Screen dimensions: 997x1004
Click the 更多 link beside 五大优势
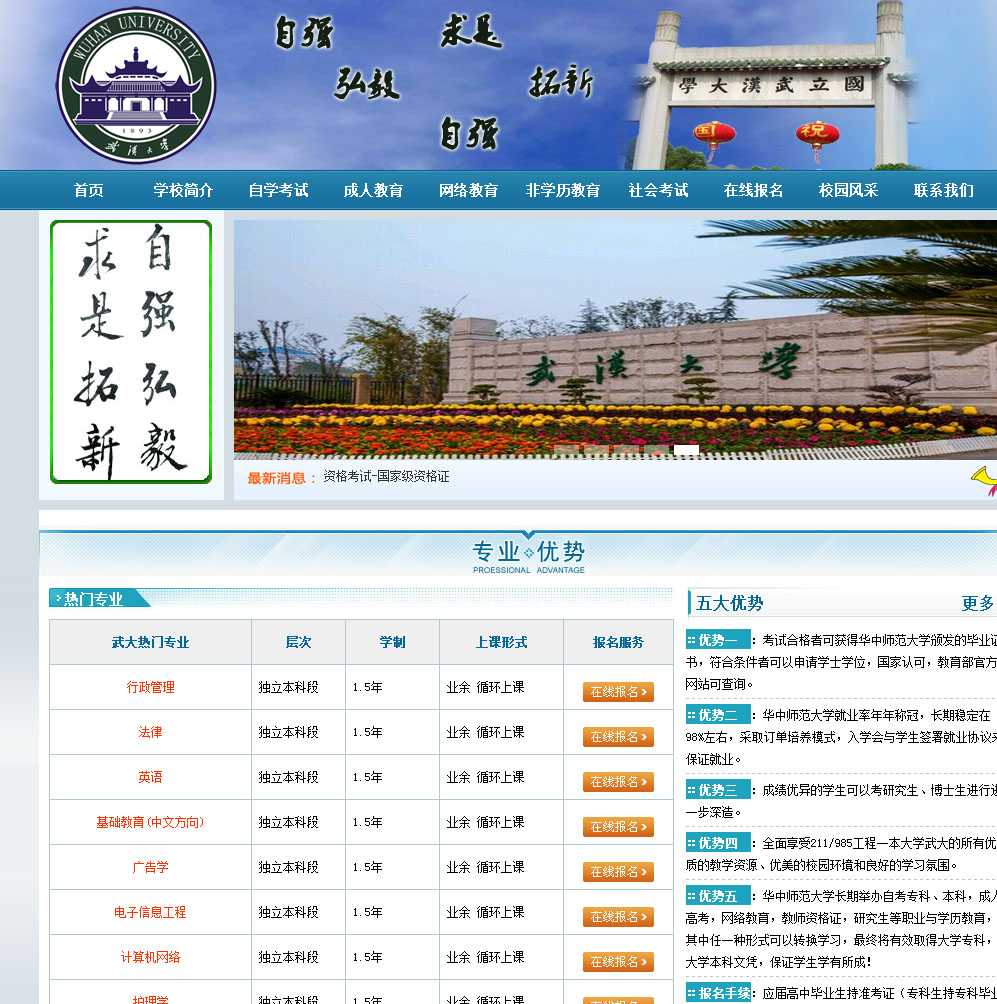978,603
